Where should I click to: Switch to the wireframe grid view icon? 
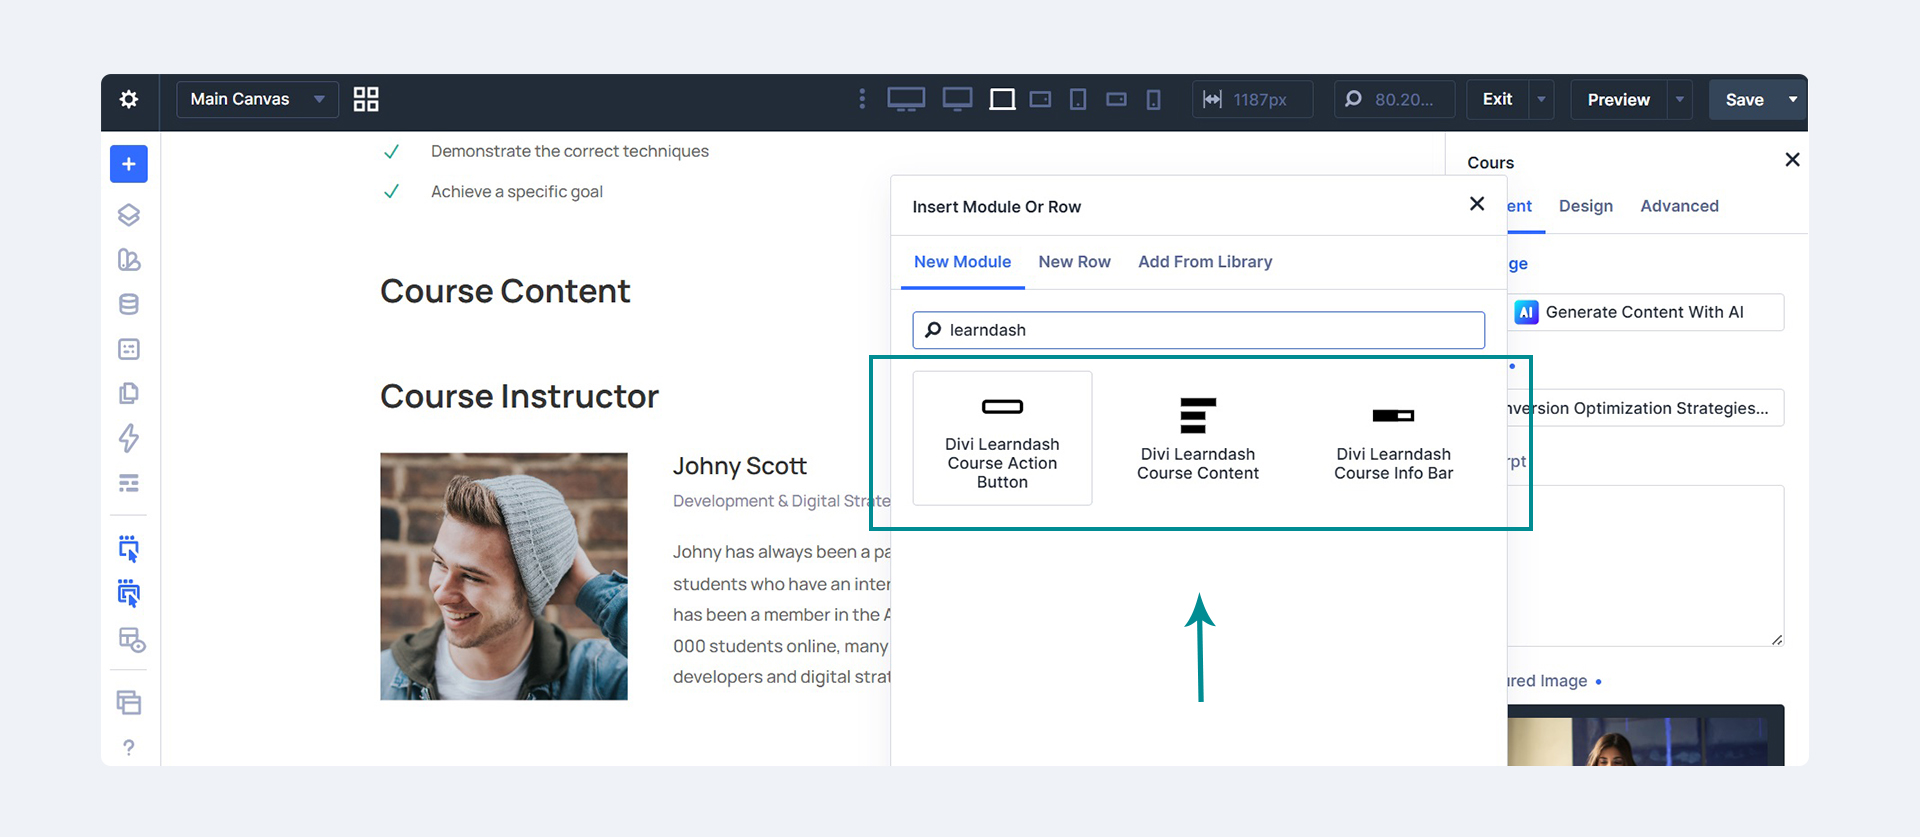(366, 99)
